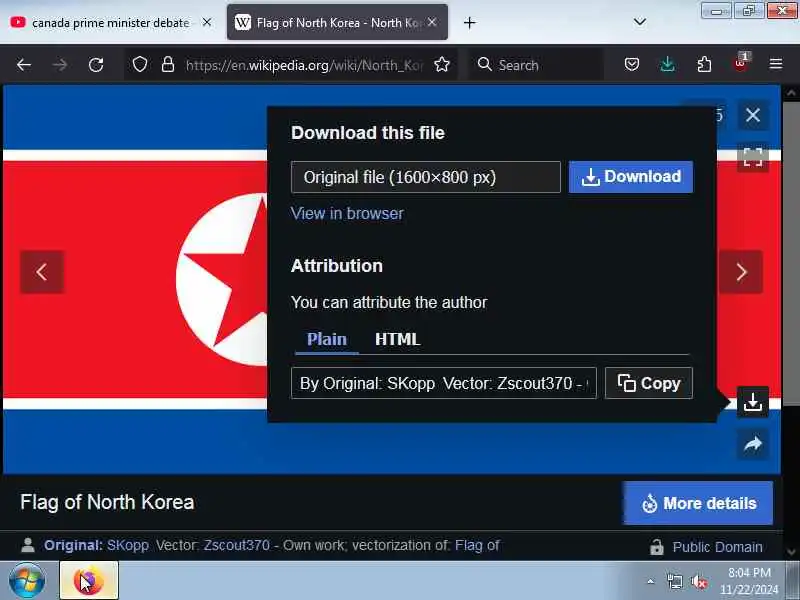Open the SKopp author link
This screenshot has width=800, height=600.
tap(128, 545)
